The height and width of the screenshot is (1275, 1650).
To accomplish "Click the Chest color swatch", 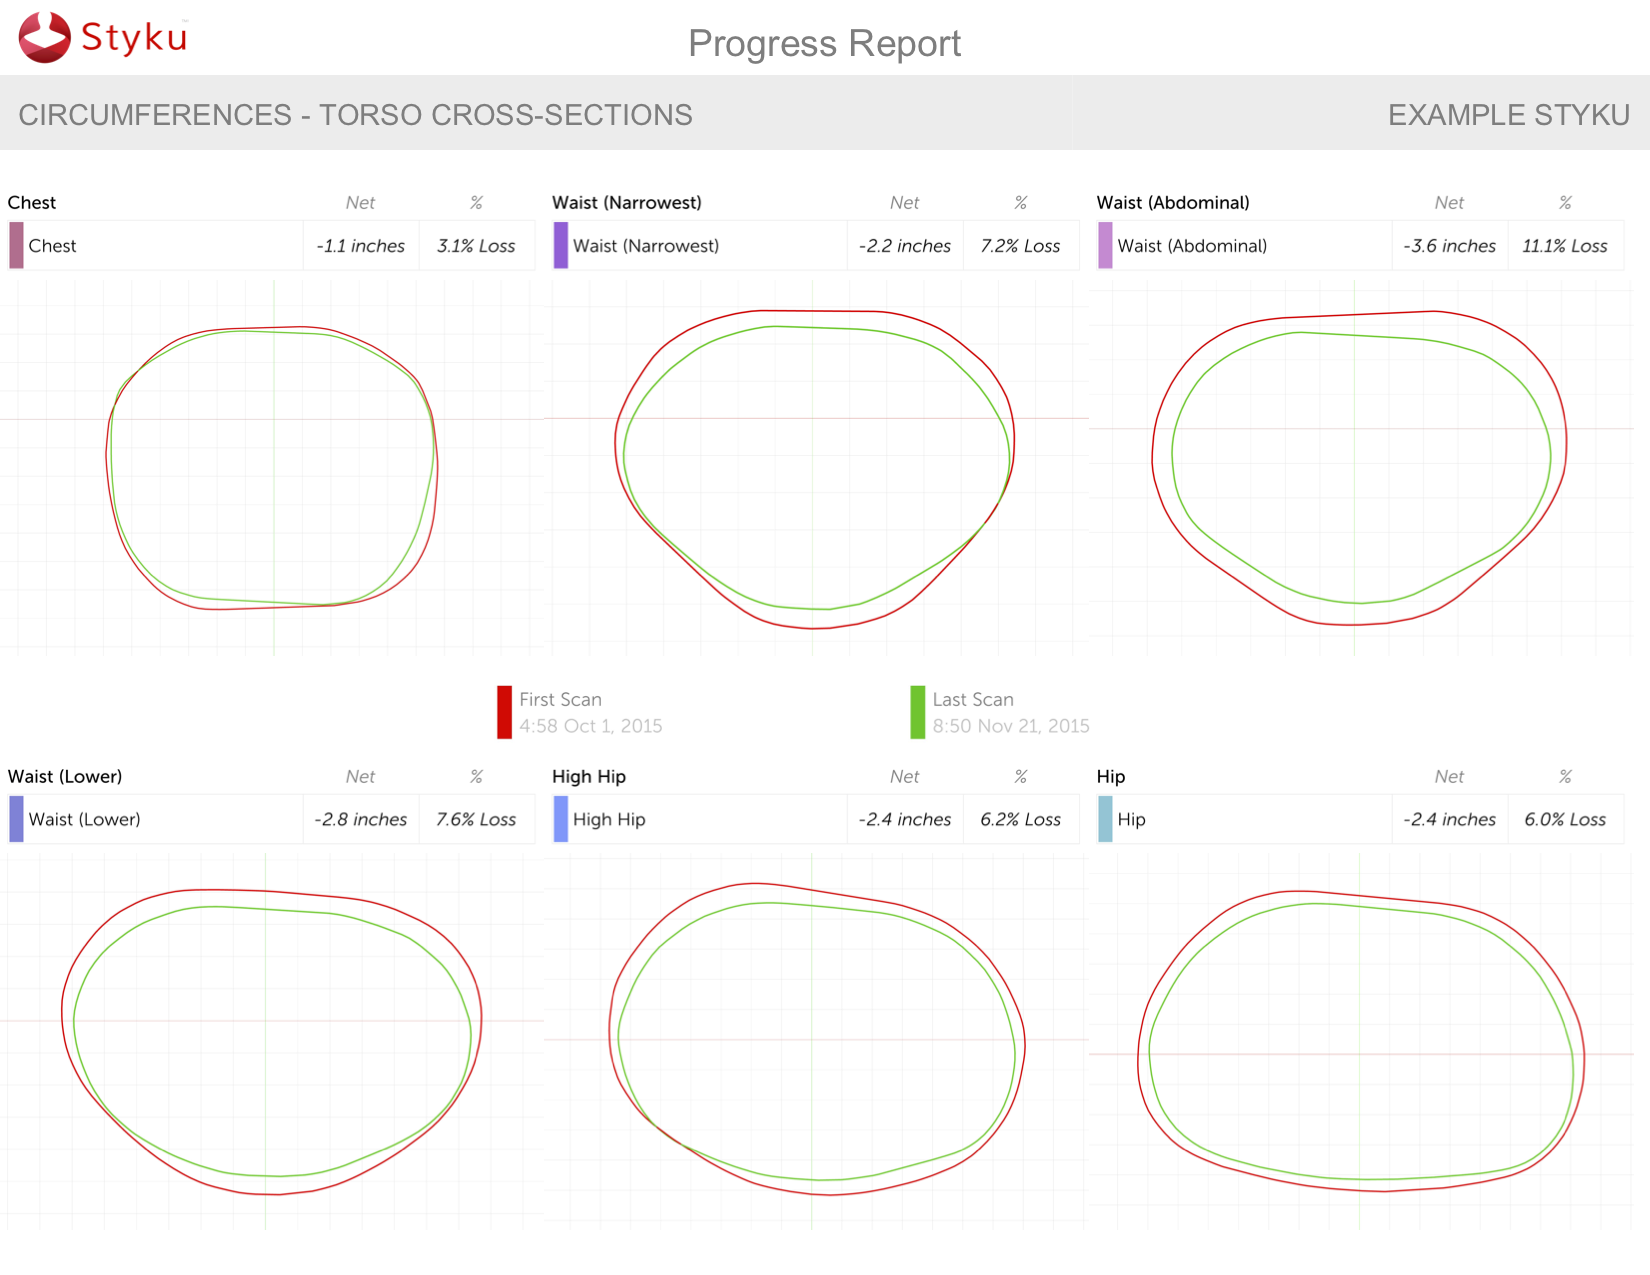I will tap(16, 246).
